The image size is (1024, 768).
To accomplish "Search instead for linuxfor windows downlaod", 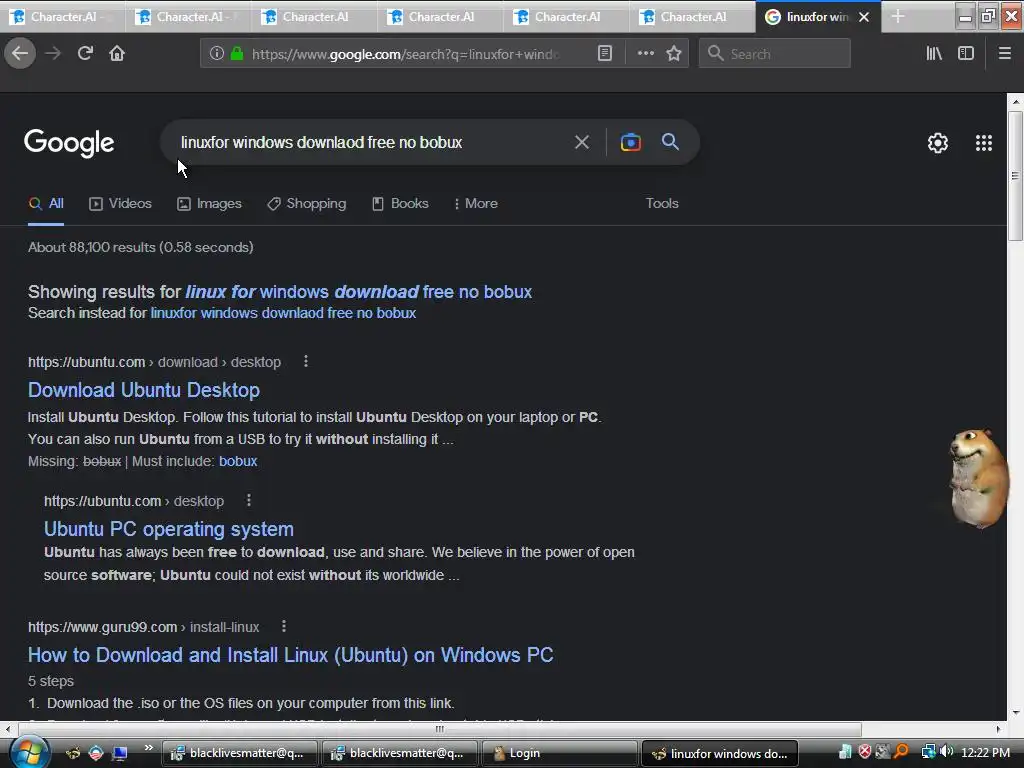I will [283, 313].
